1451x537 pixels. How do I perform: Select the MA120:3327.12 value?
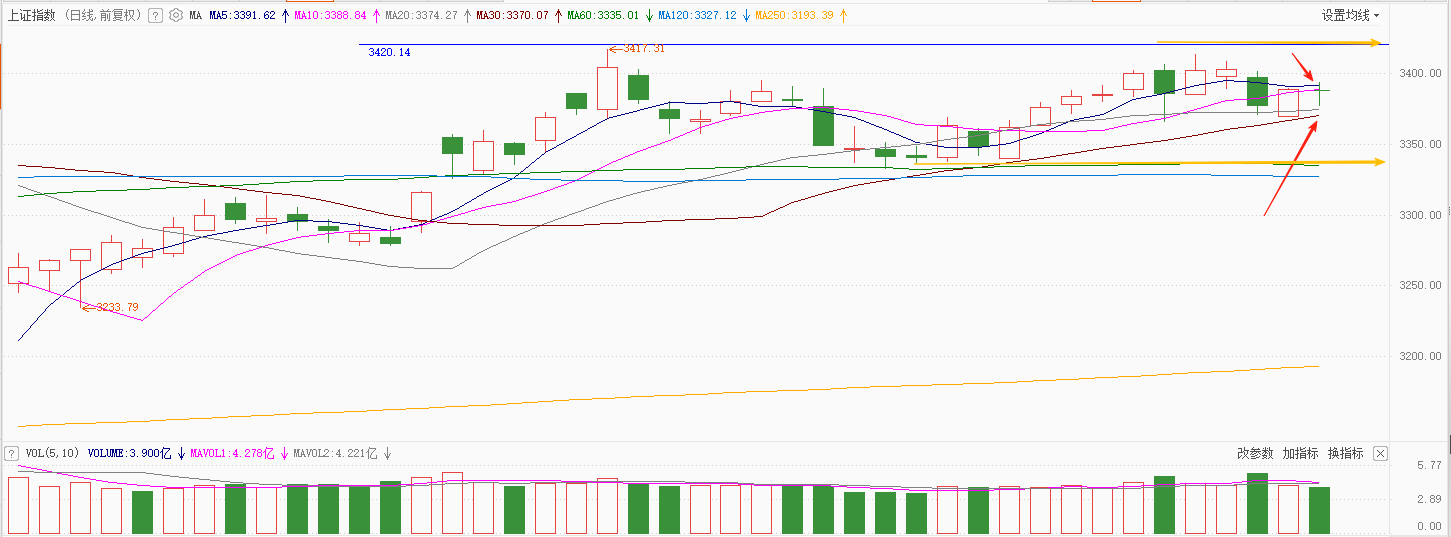click(697, 16)
